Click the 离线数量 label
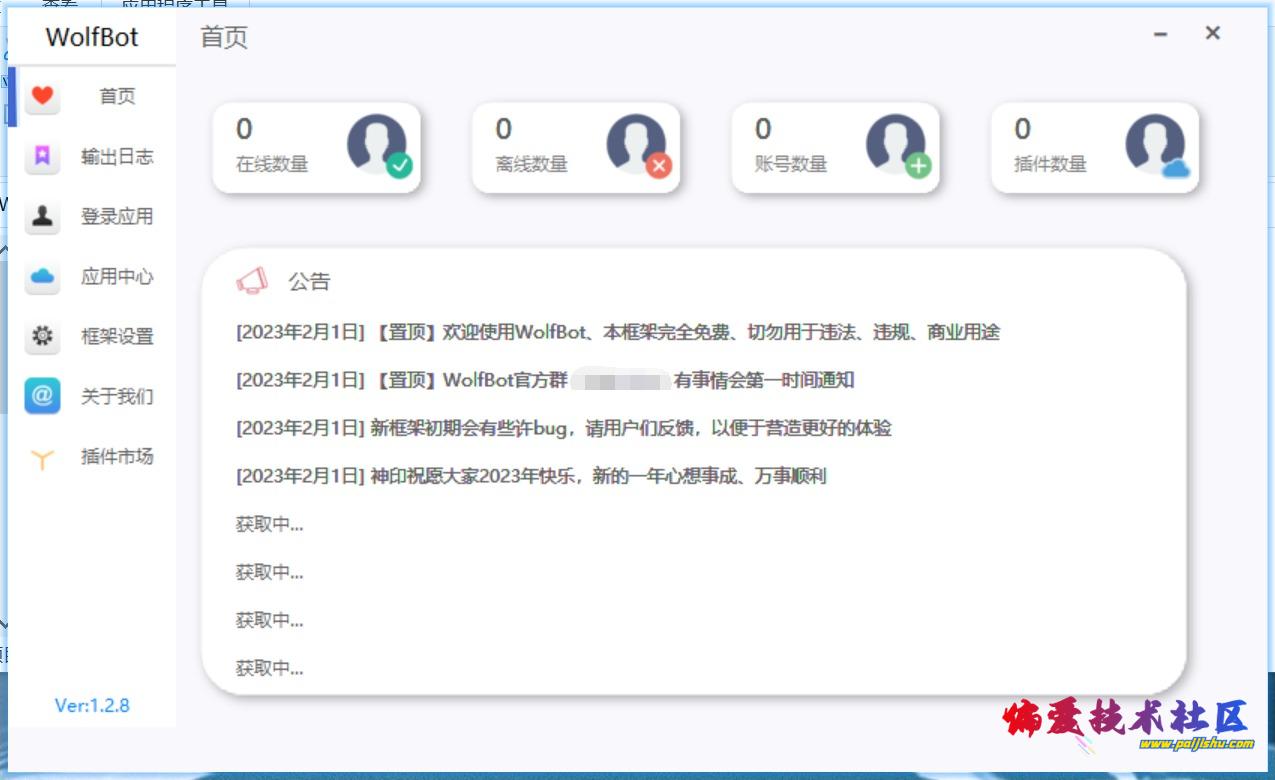Viewport: 1275px width, 780px height. click(532, 164)
